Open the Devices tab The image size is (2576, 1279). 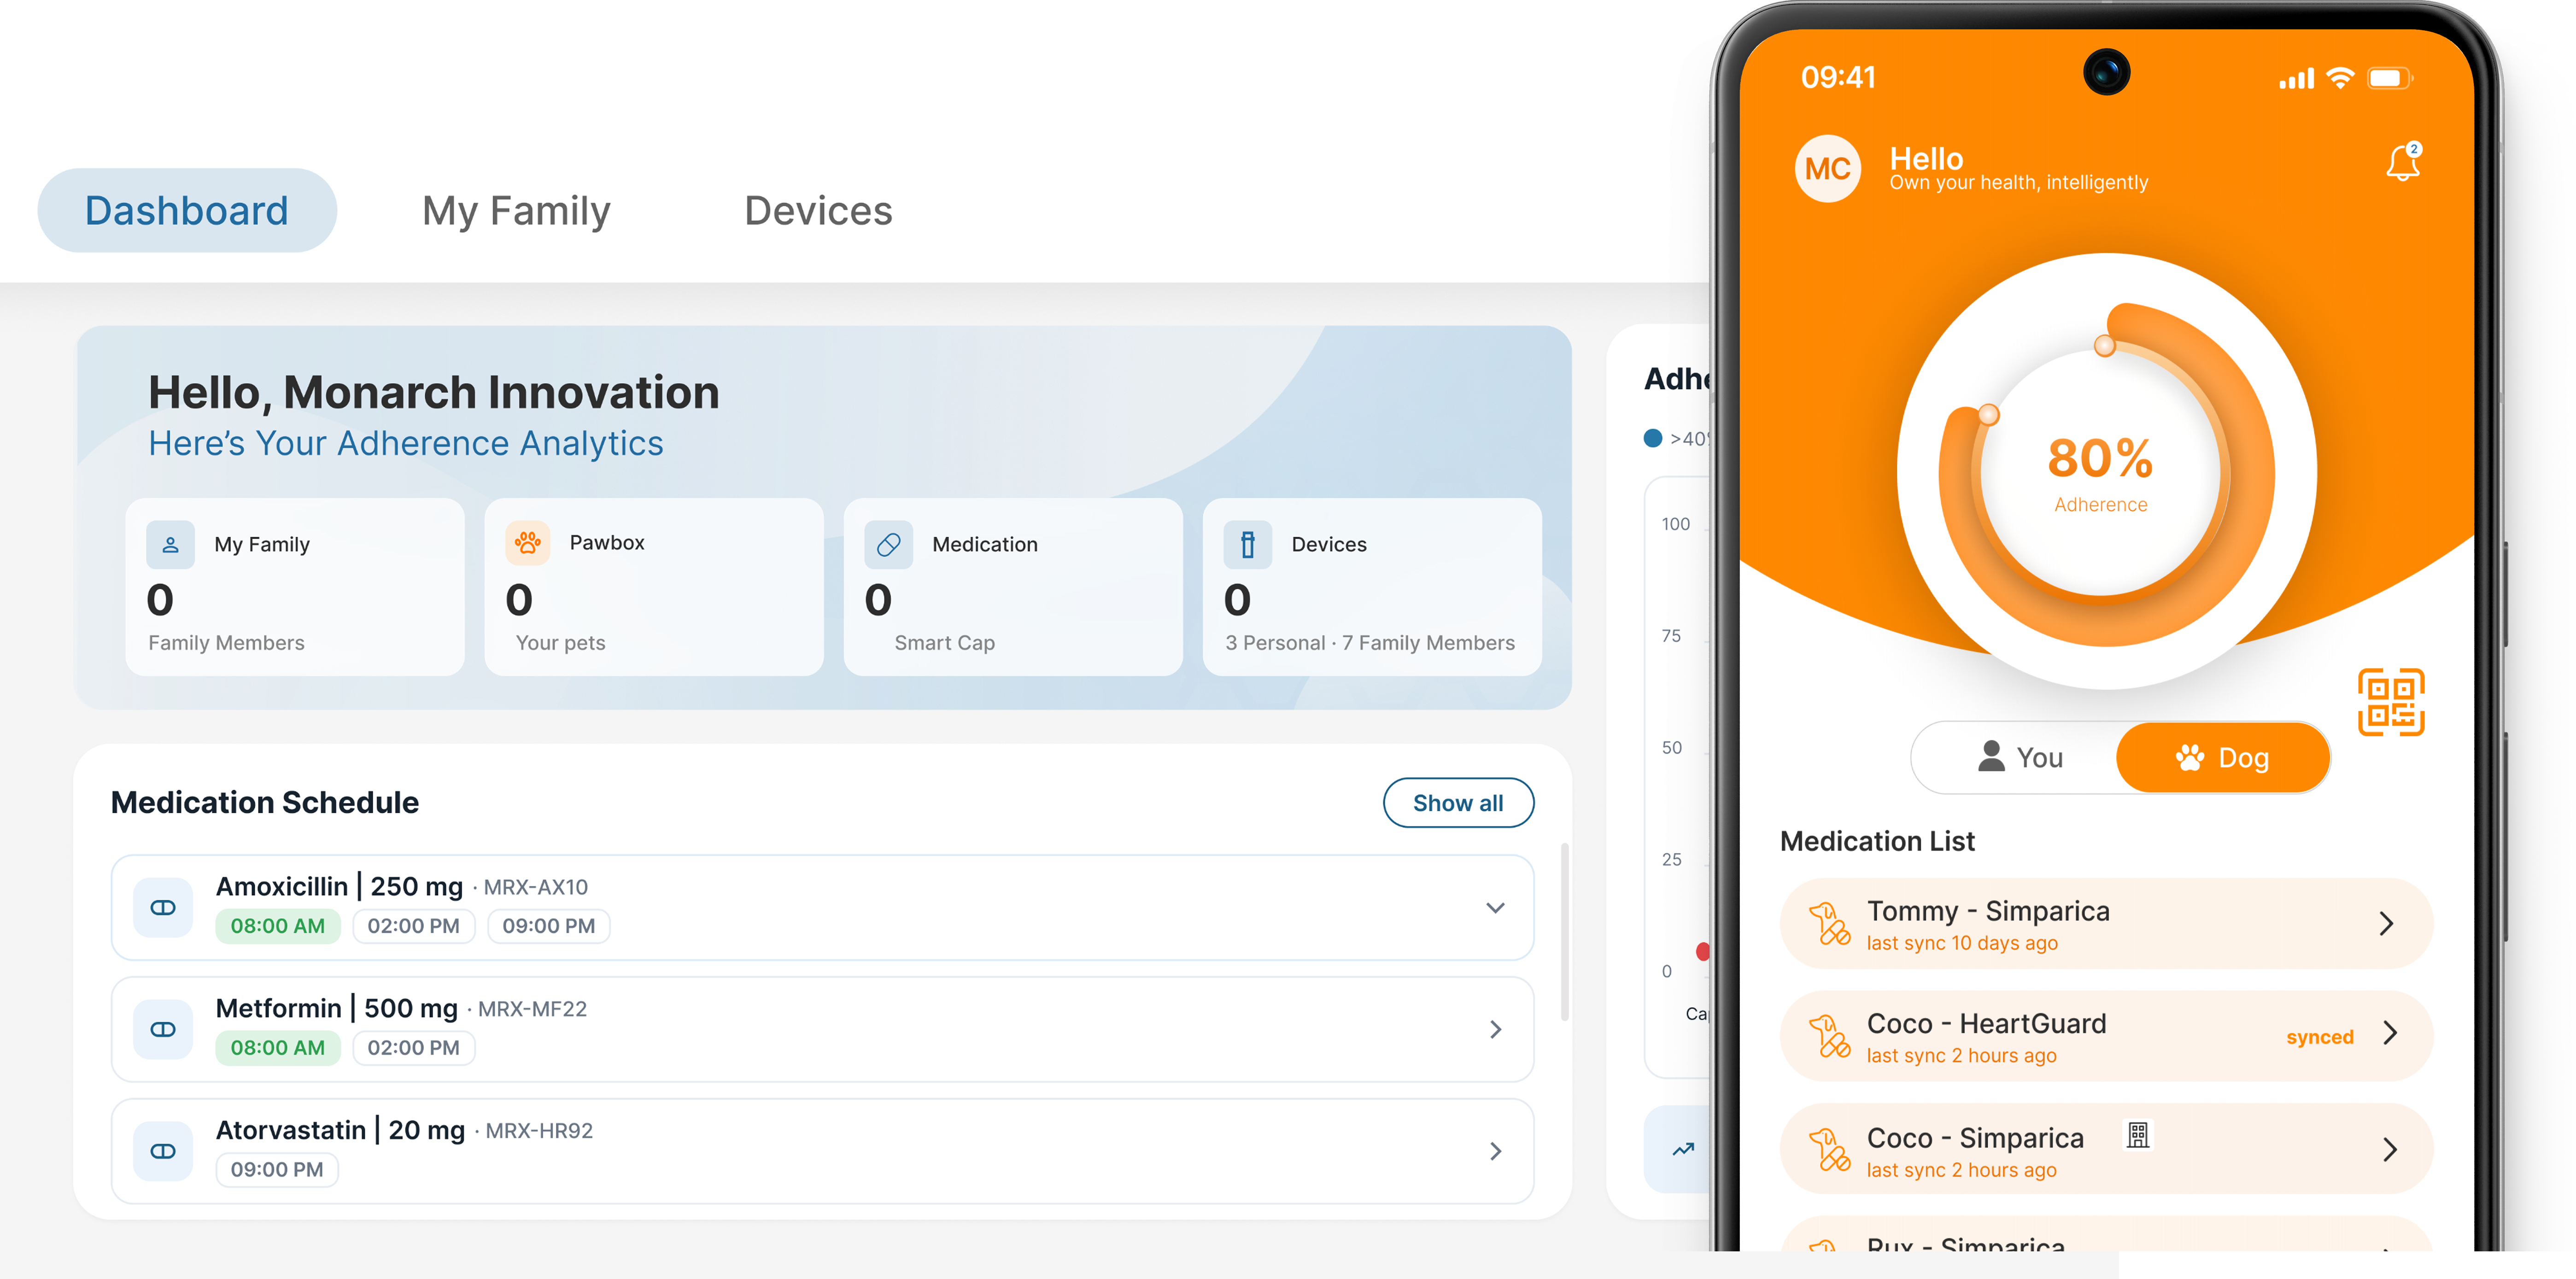(x=818, y=211)
